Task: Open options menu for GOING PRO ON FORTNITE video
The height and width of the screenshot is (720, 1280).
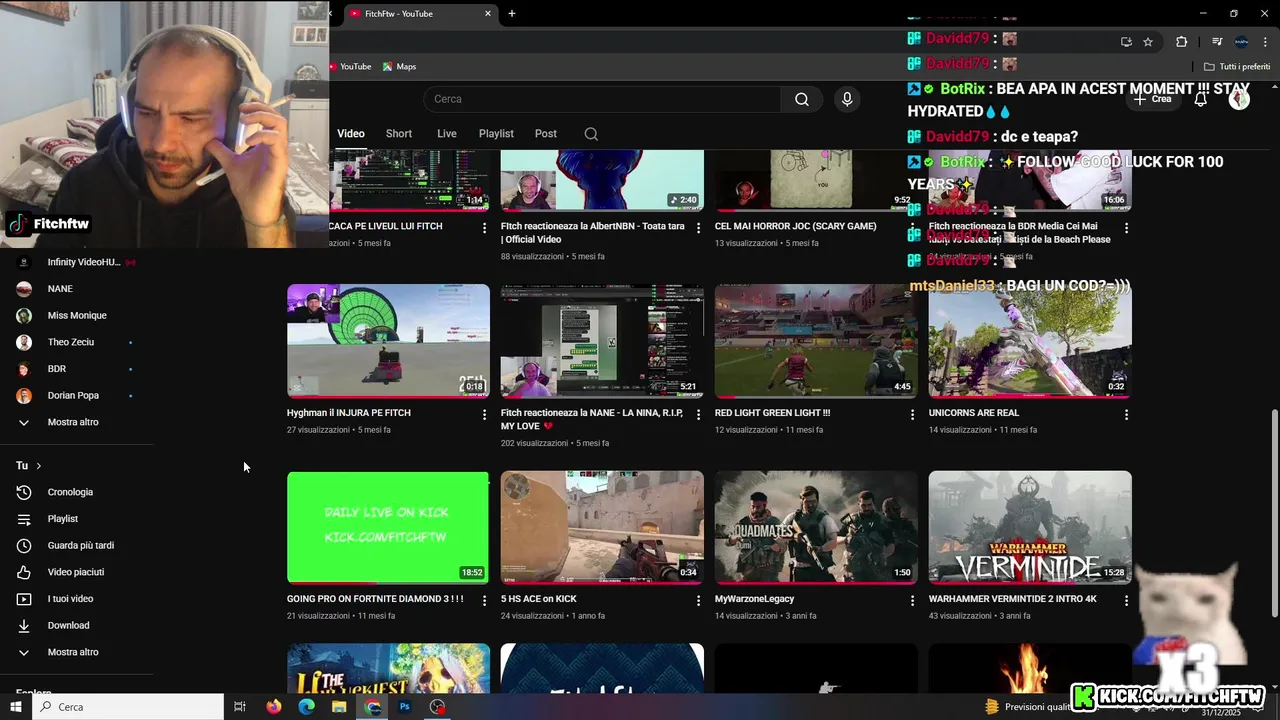Action: (485, 600)
